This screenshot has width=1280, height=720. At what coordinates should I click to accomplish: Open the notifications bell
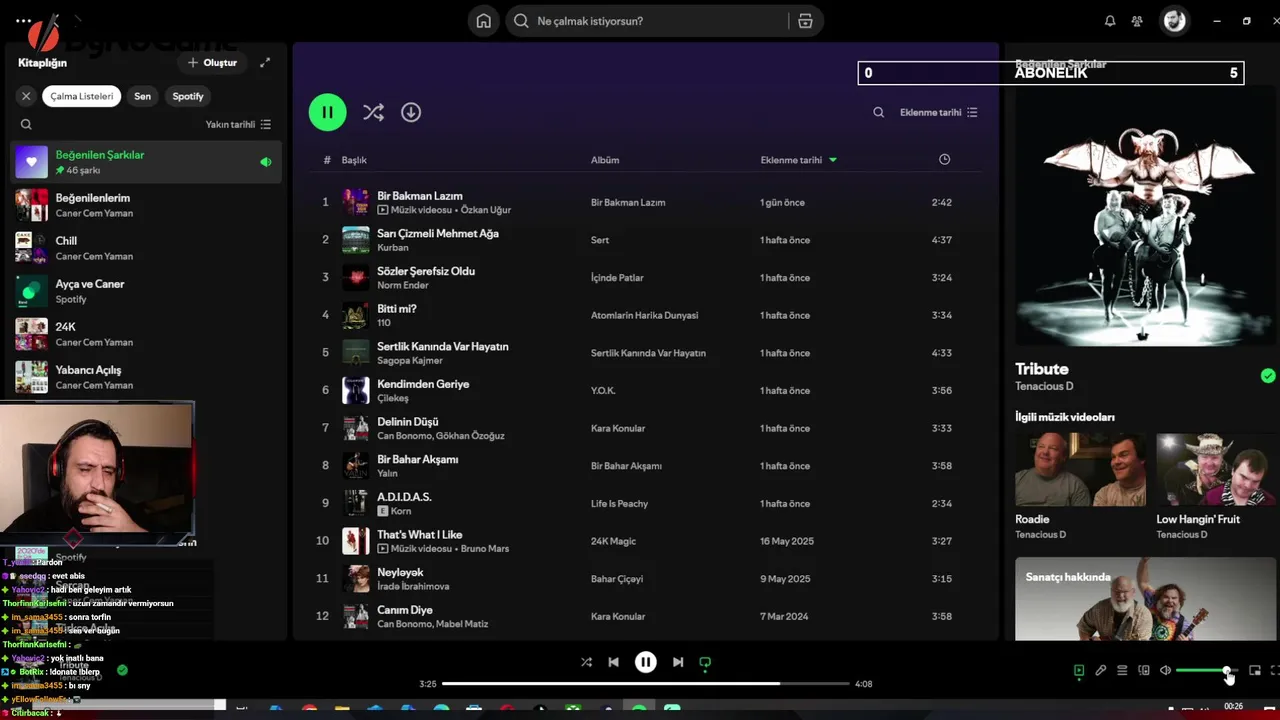tap(1110, 21)
